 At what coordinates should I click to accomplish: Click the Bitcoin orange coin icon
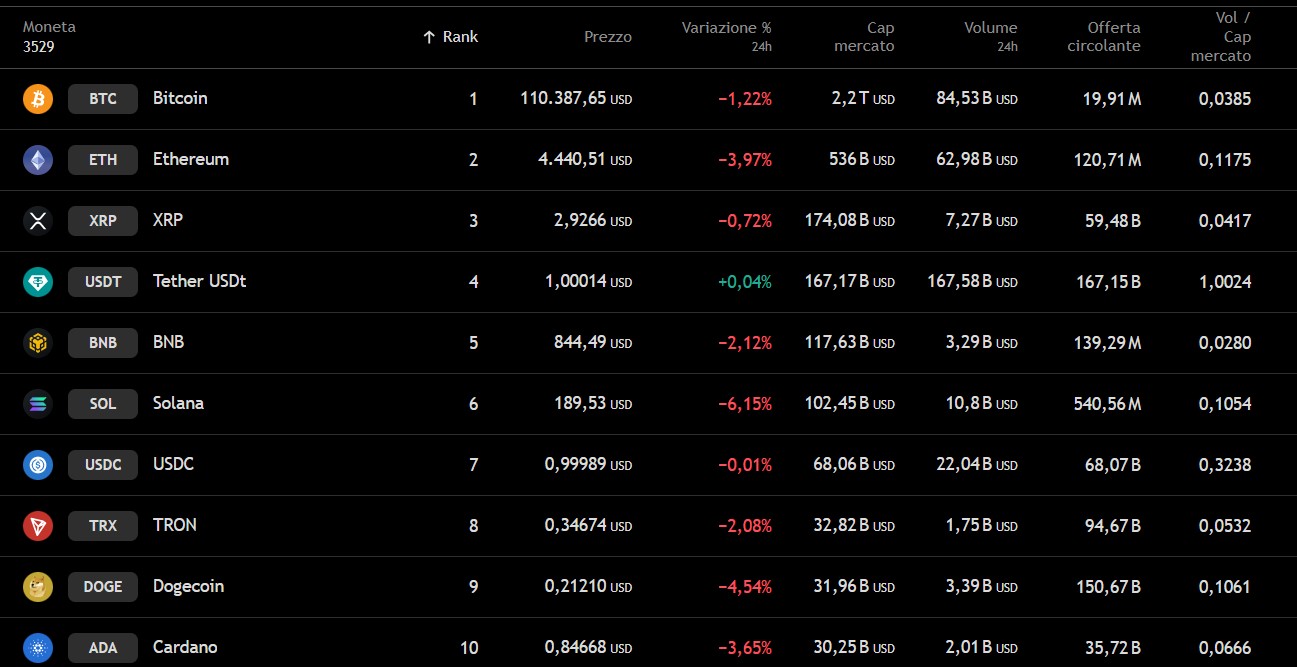pos(38,99)
